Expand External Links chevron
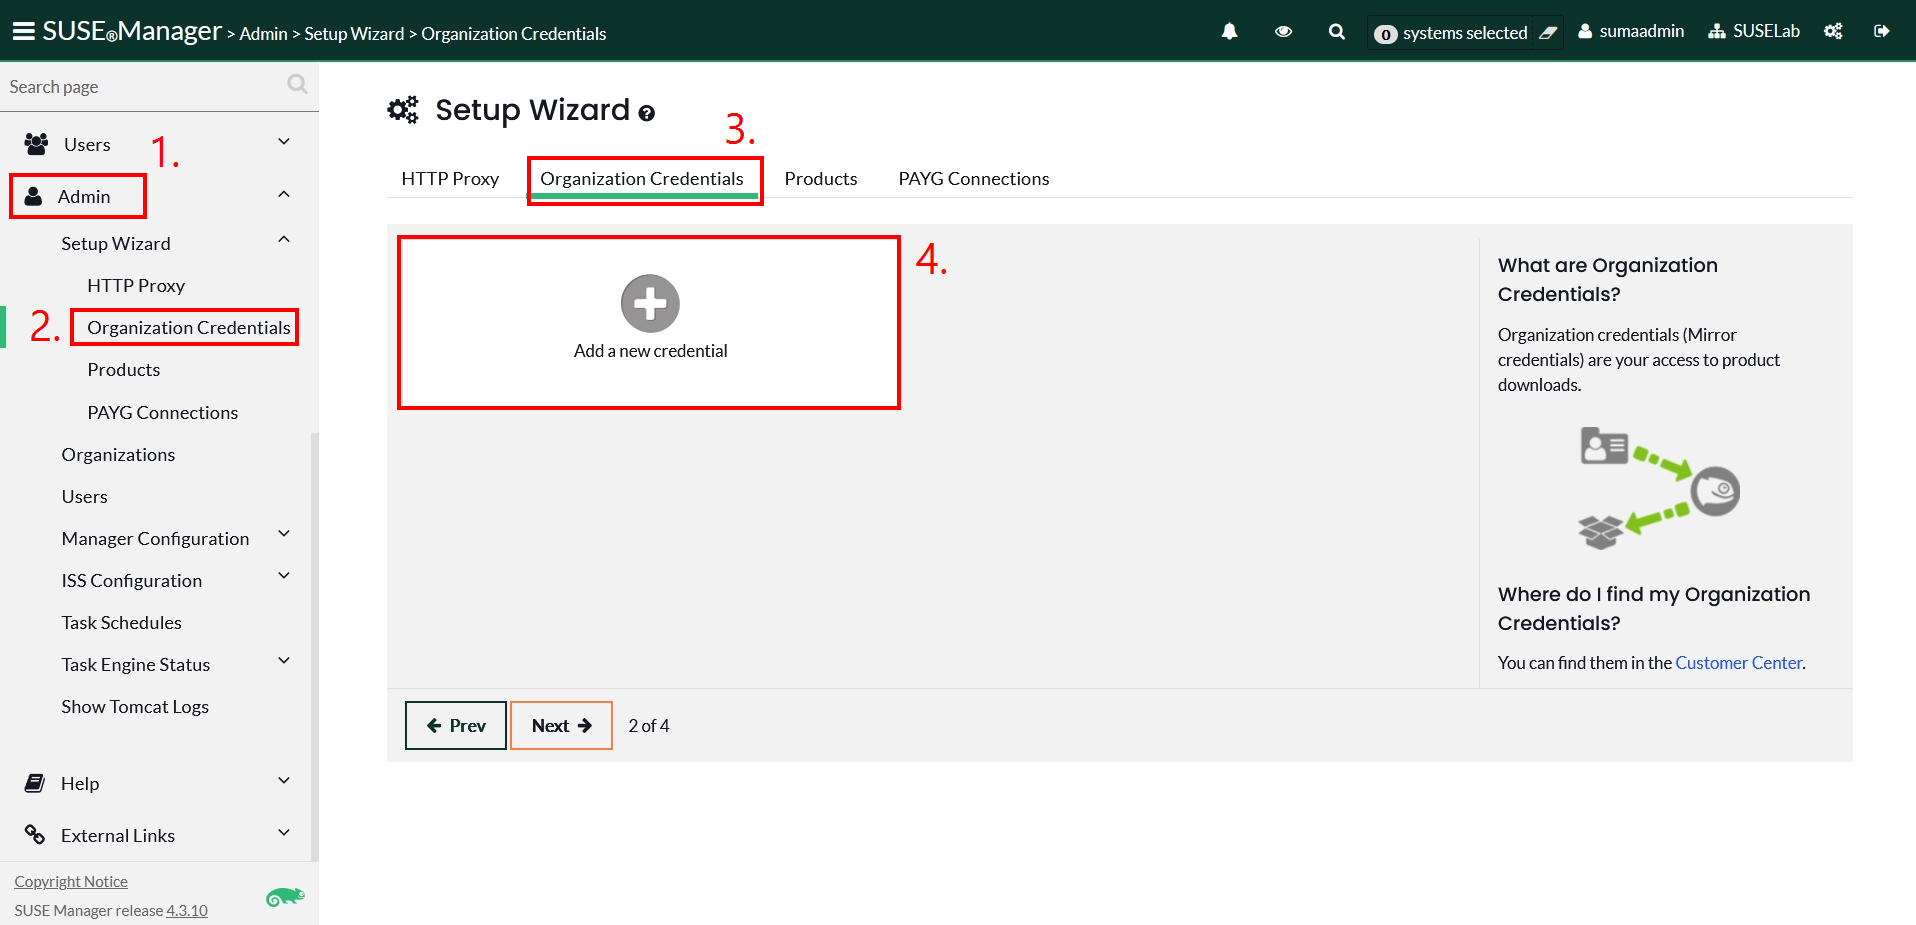This screenshot has height=925, width=1916. 284,832
